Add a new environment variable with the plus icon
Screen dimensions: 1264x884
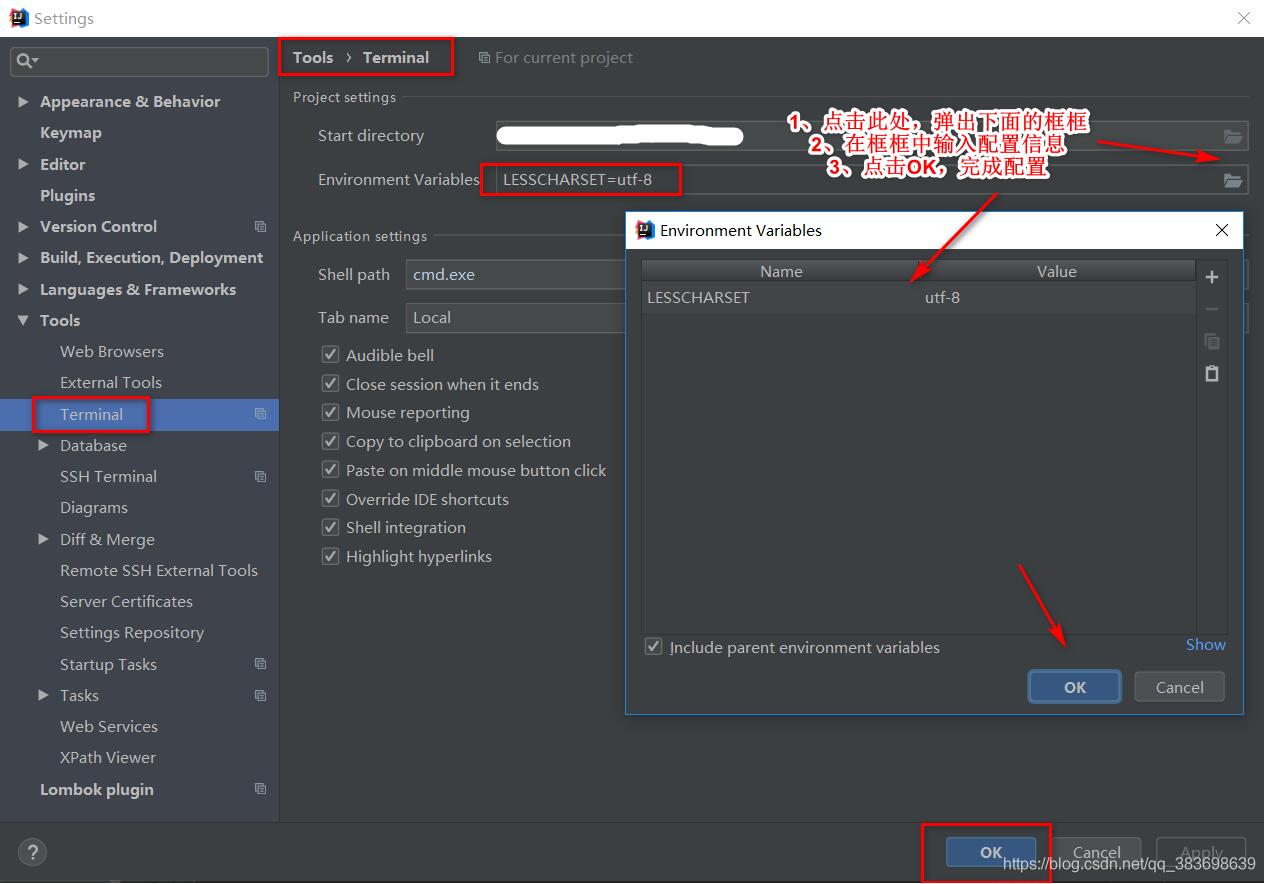coord(1211,277)
